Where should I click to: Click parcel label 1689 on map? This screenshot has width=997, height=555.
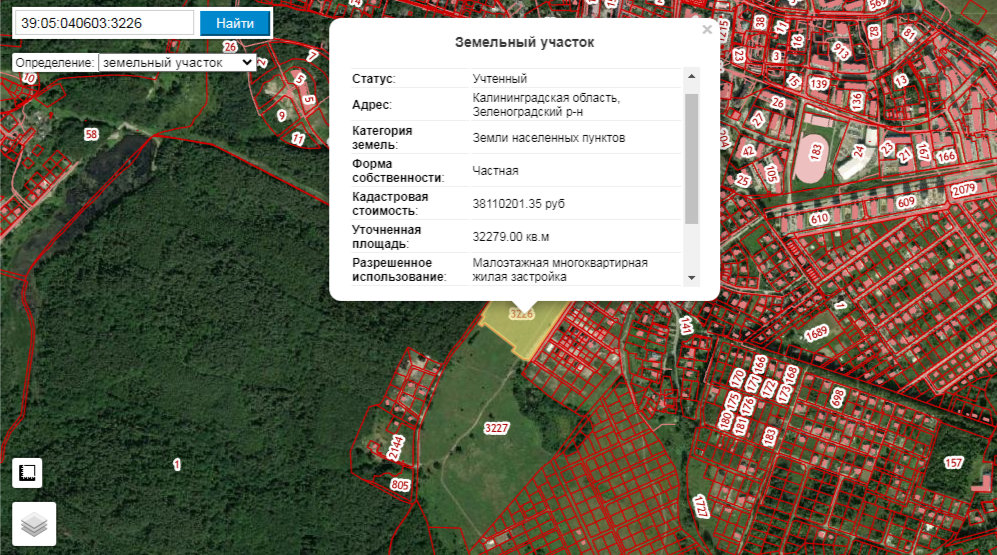coord(817,332)
